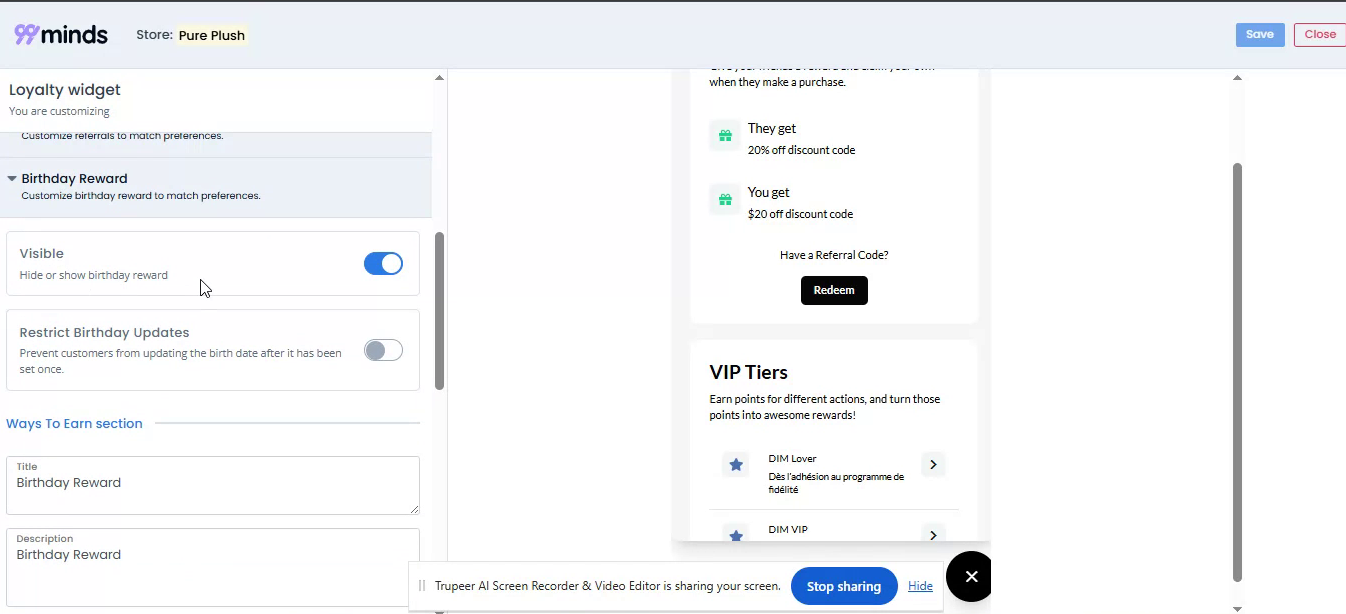This screenshot has height=614, width=1346.
Task: Open the DIM Lover tier chevron
Action: (933, 465)
